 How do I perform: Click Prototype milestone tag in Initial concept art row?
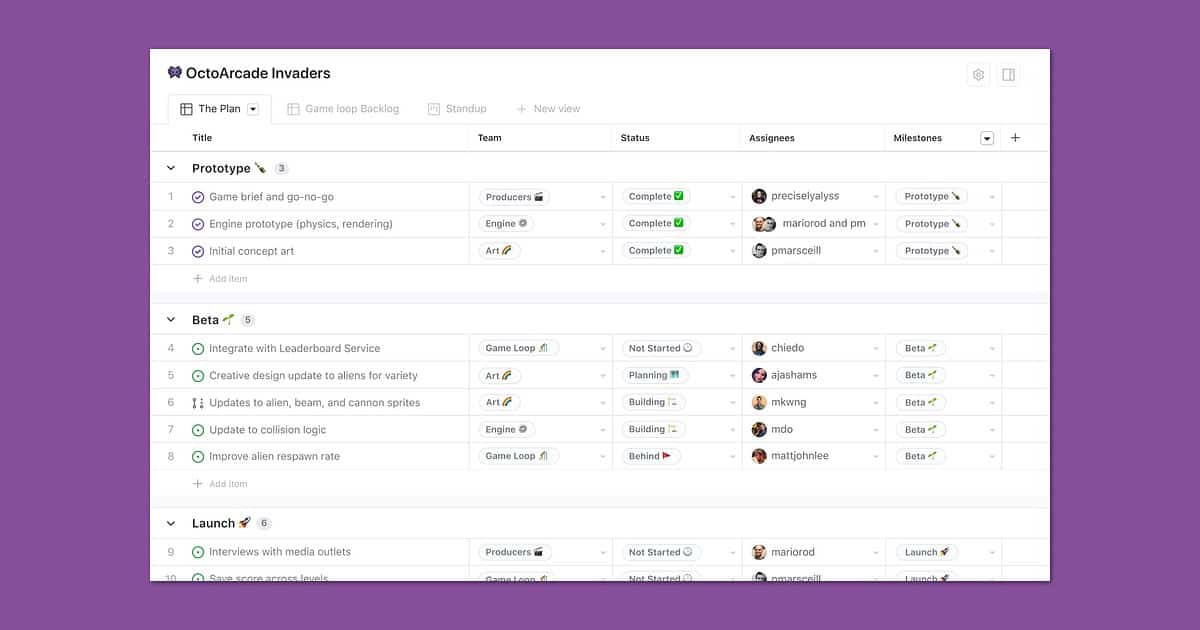click(933, 251)
